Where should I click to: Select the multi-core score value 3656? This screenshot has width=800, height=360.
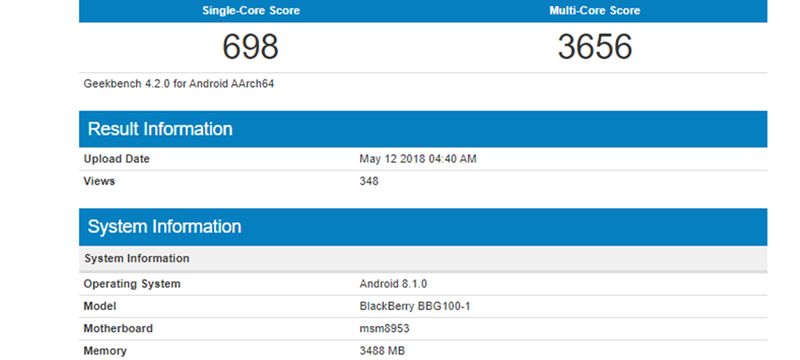[x=594, y=47]
